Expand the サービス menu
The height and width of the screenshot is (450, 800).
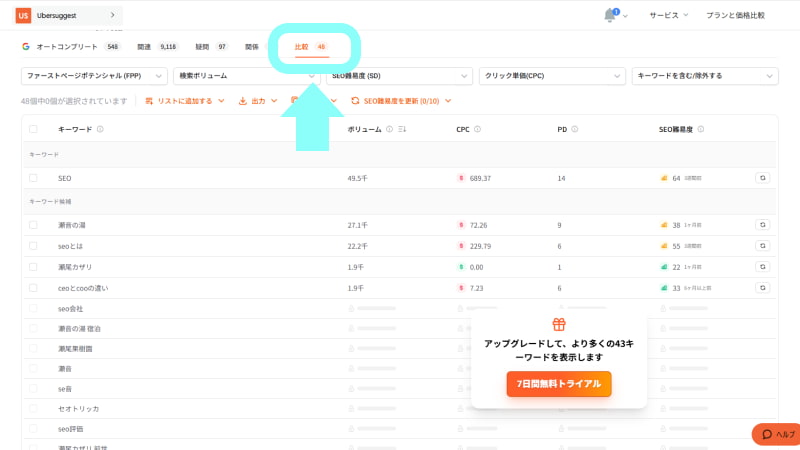coord(668,15)
